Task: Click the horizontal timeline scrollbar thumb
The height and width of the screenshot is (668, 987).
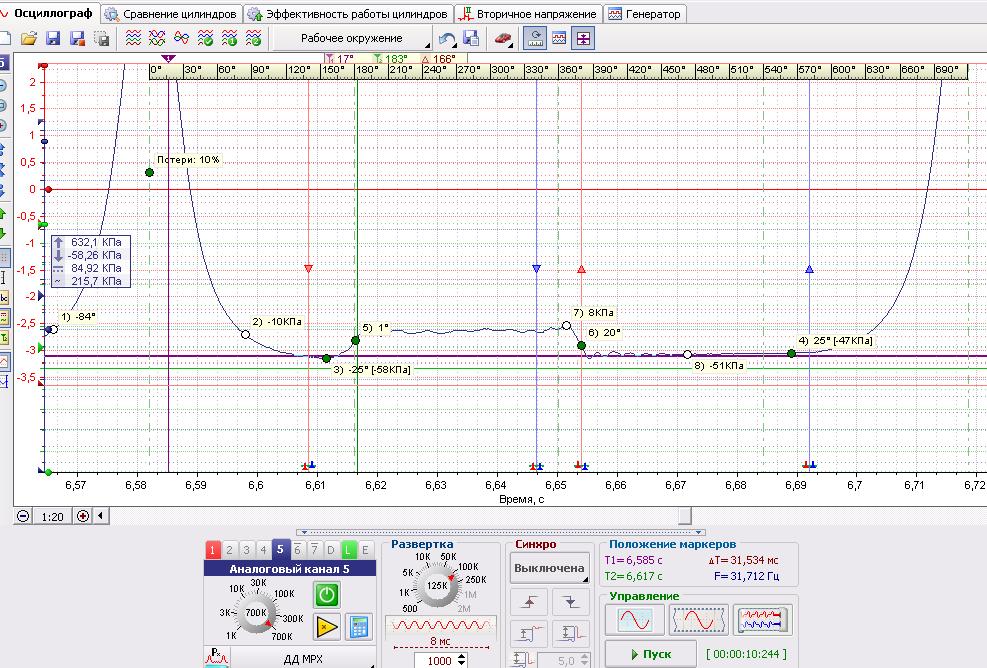Action: tap(685, 516)
